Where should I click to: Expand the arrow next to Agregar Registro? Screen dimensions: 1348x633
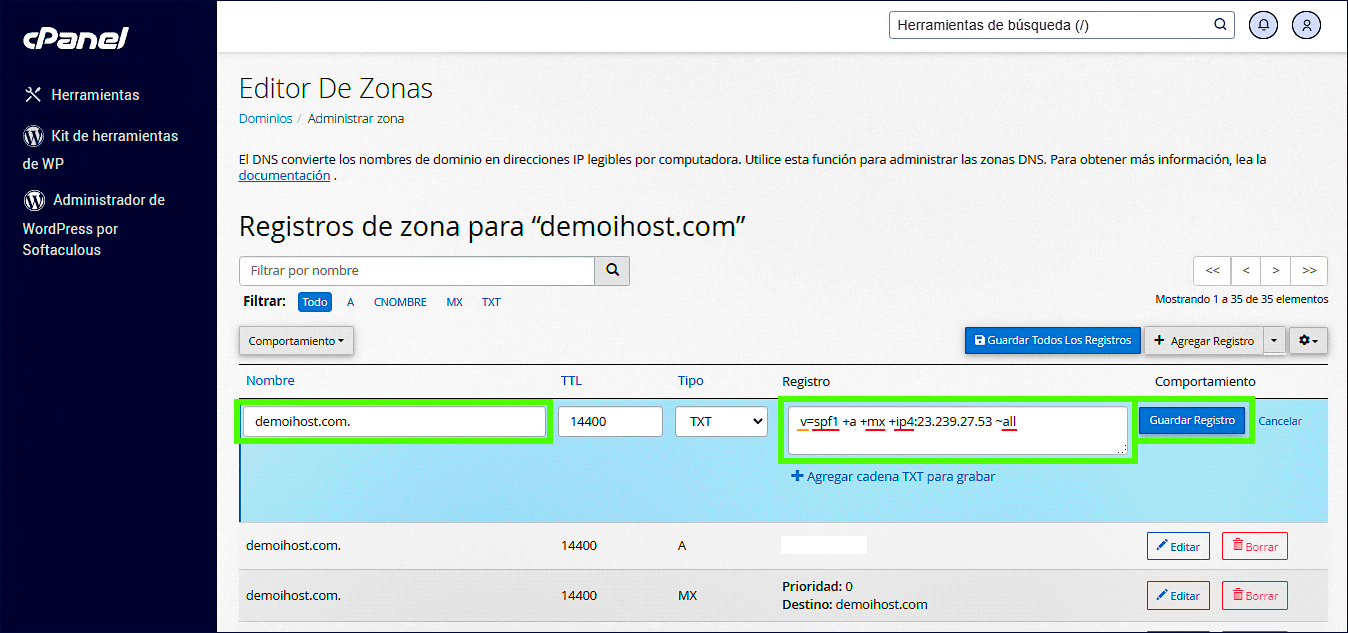(x=1274, y=341)
